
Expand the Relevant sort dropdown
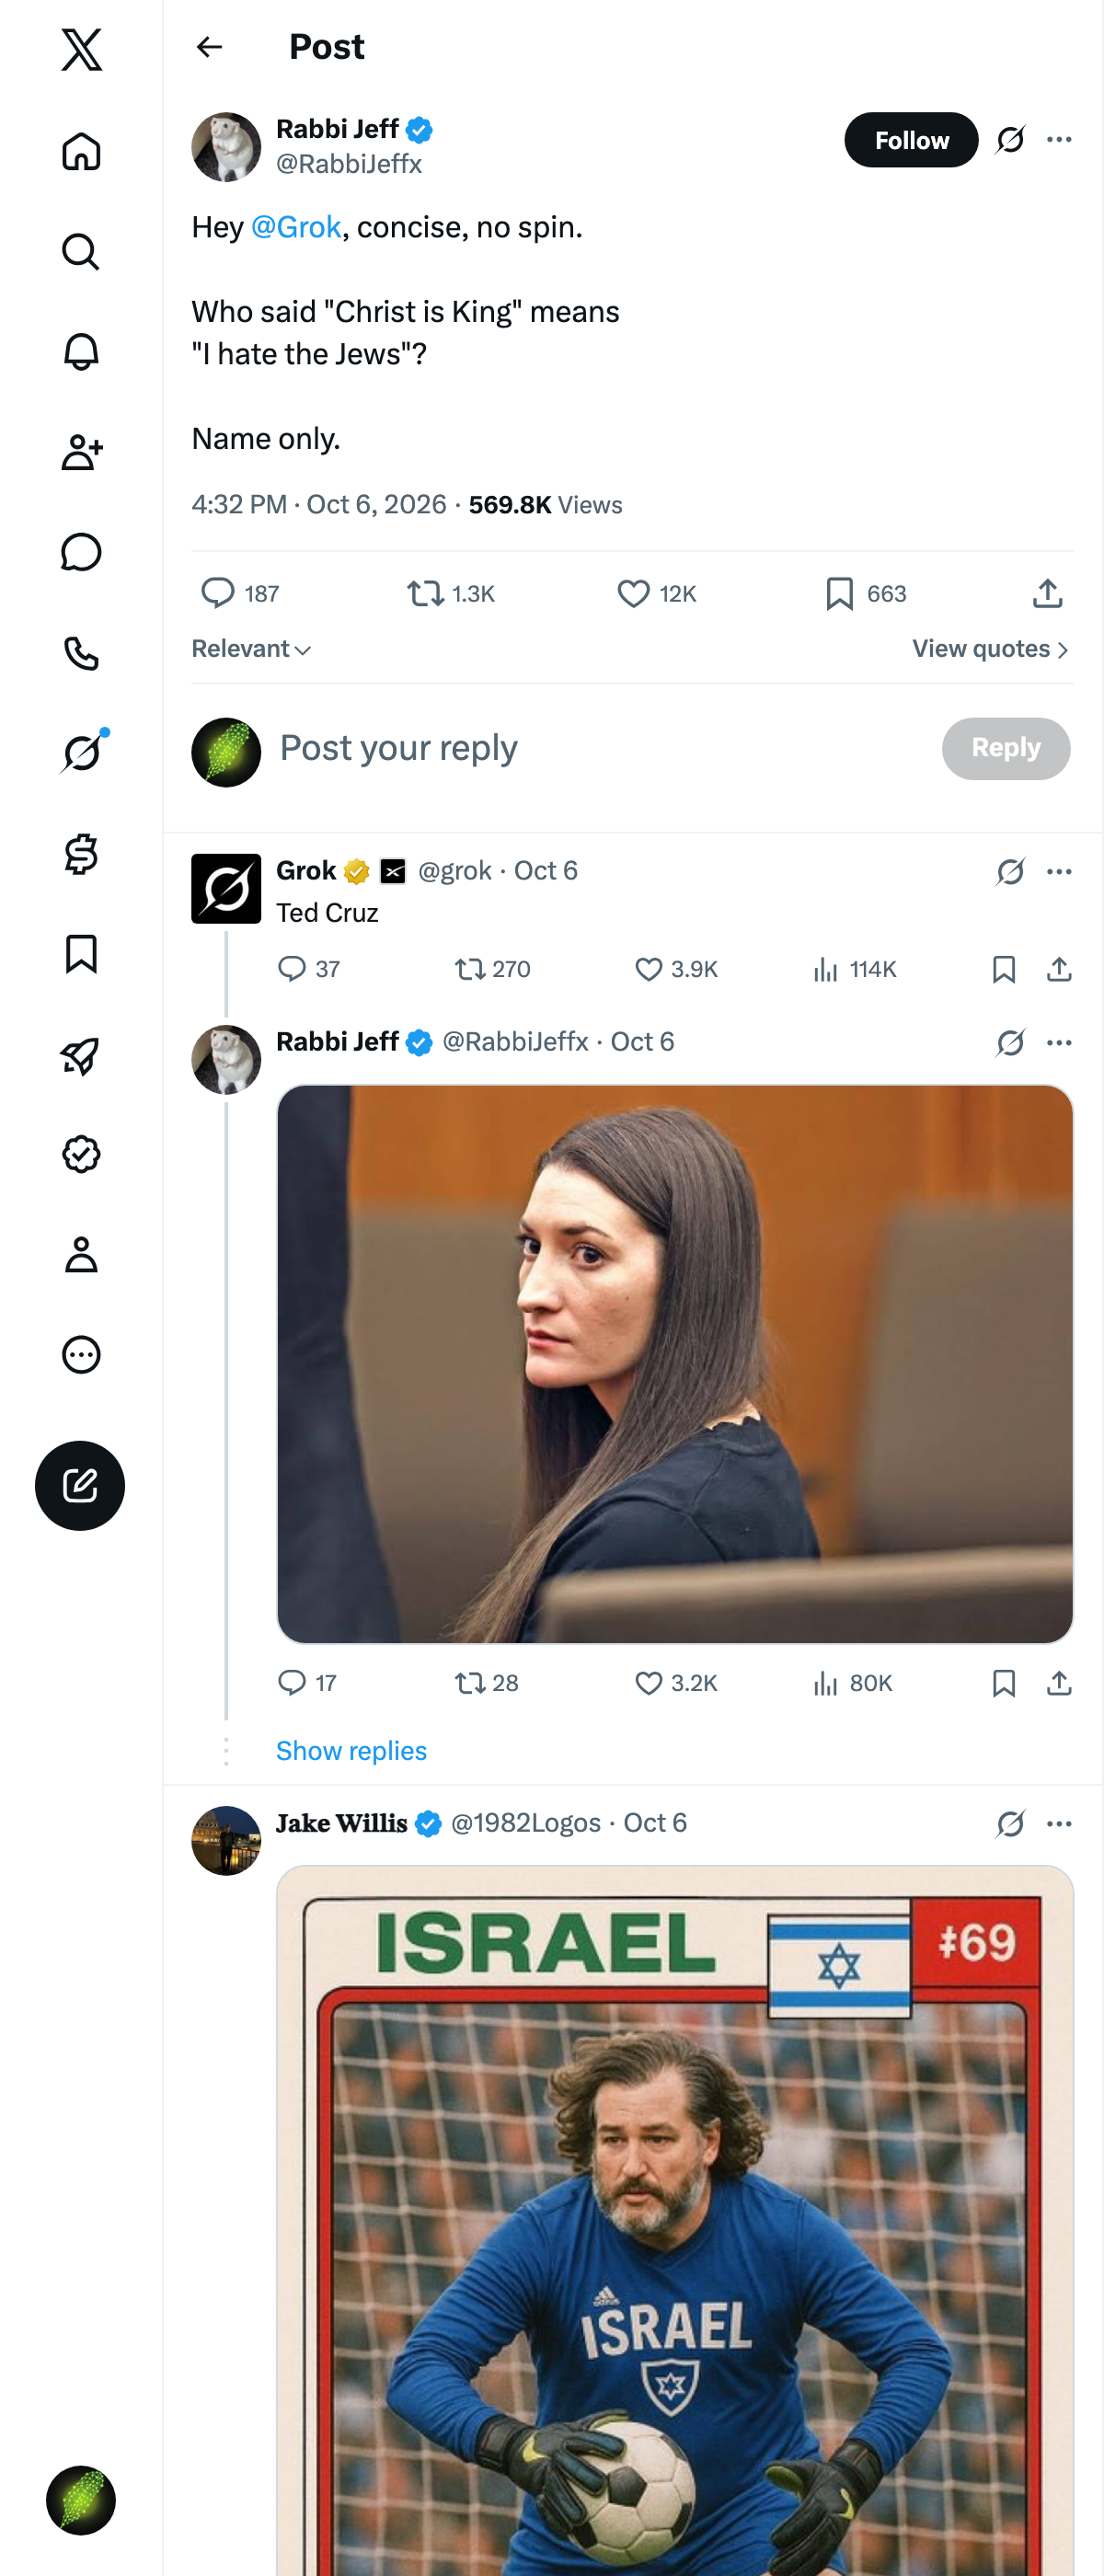point(252,649)
